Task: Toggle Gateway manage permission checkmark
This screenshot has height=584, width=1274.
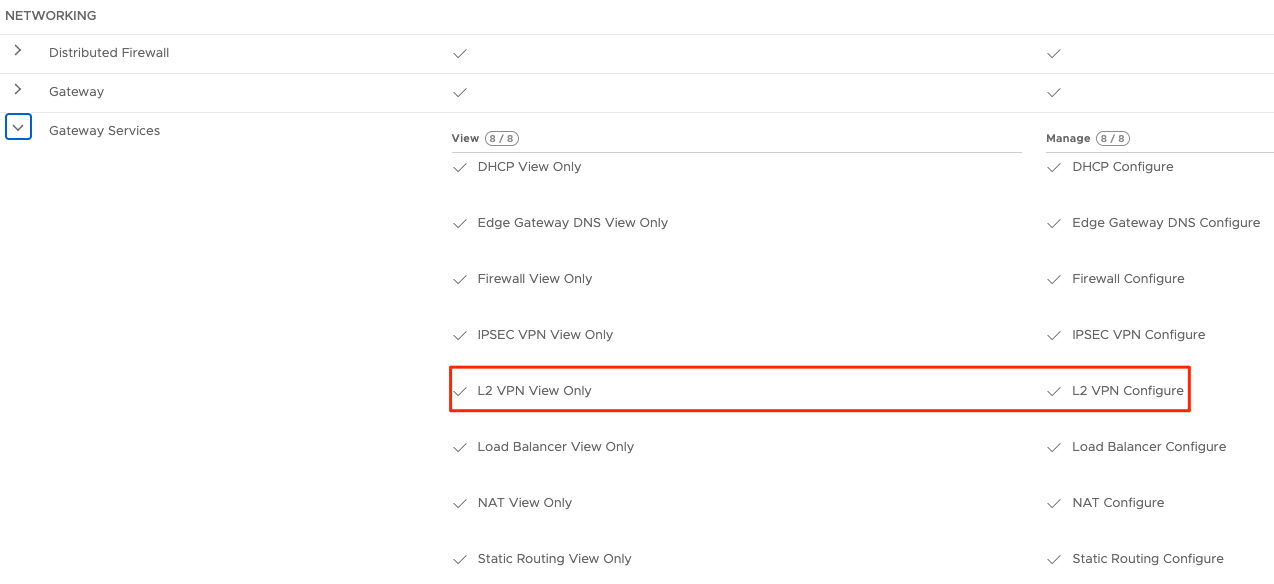Action: click(1054, 92)
